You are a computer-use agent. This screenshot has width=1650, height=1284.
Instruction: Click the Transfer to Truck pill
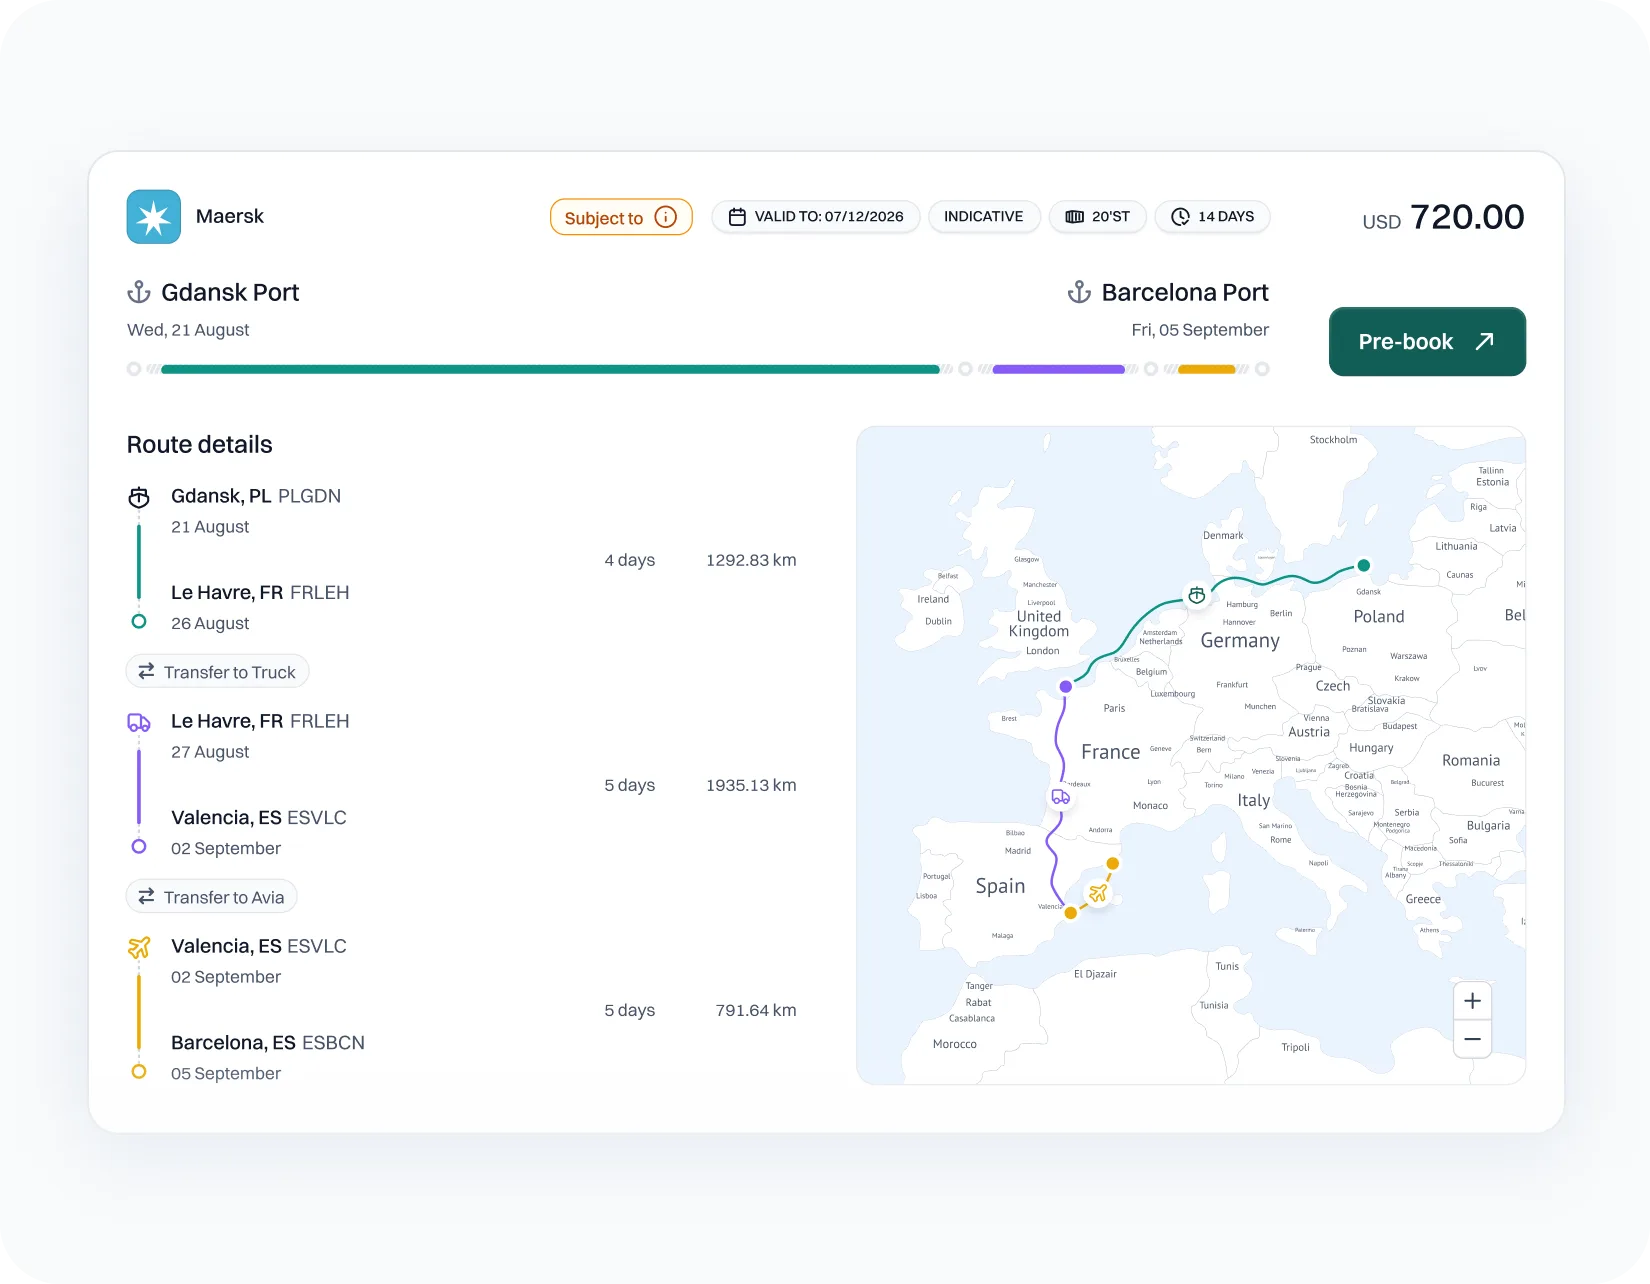tap(218, 672)
